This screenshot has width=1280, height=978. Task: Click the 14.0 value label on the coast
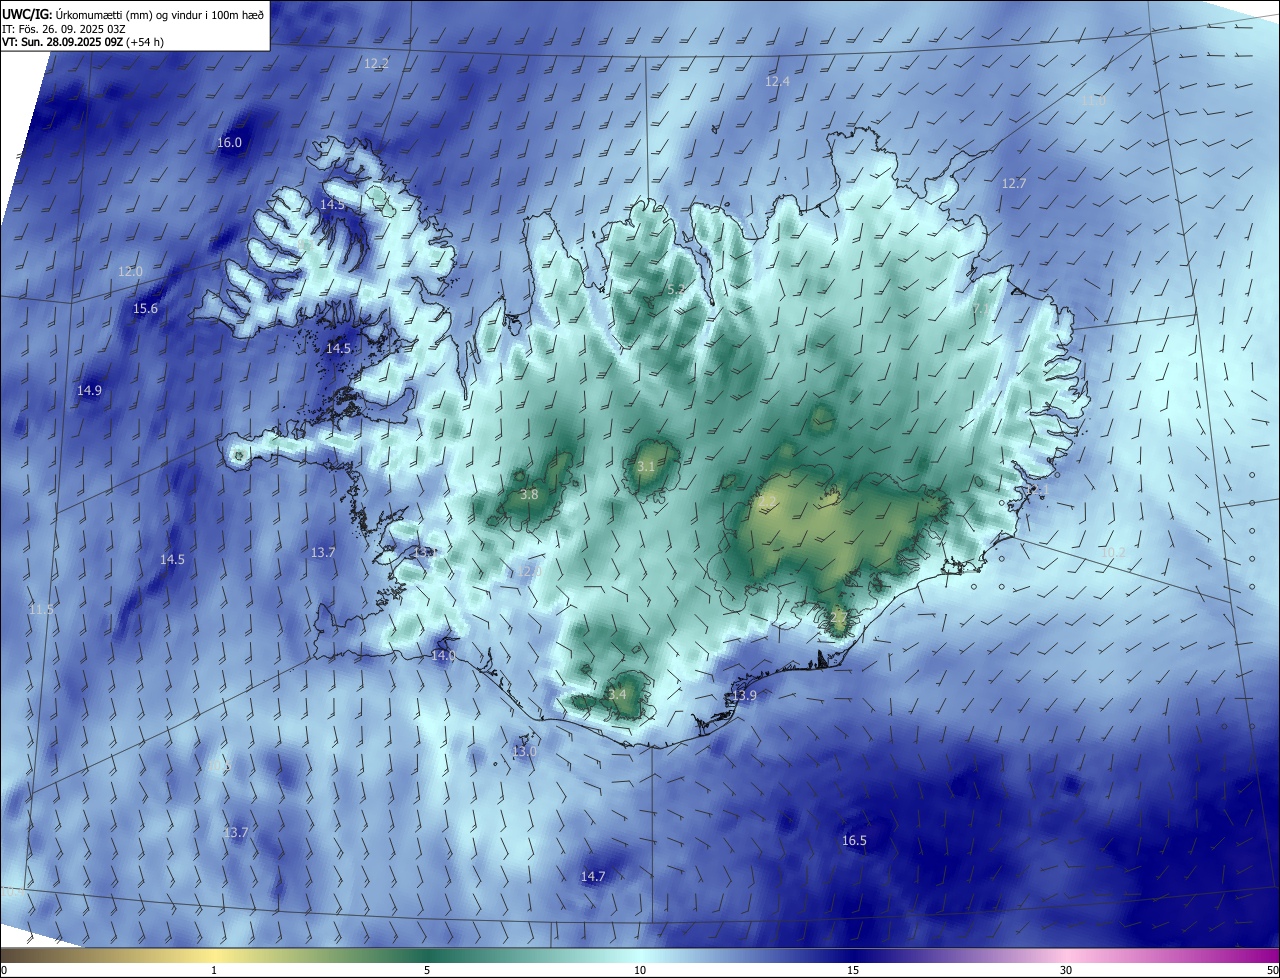[x=443, y=656]
